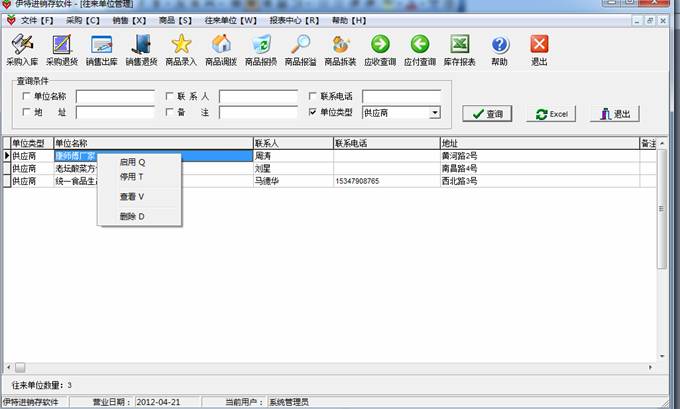
Task: Click the Excel export button
Action: point(551,114)
